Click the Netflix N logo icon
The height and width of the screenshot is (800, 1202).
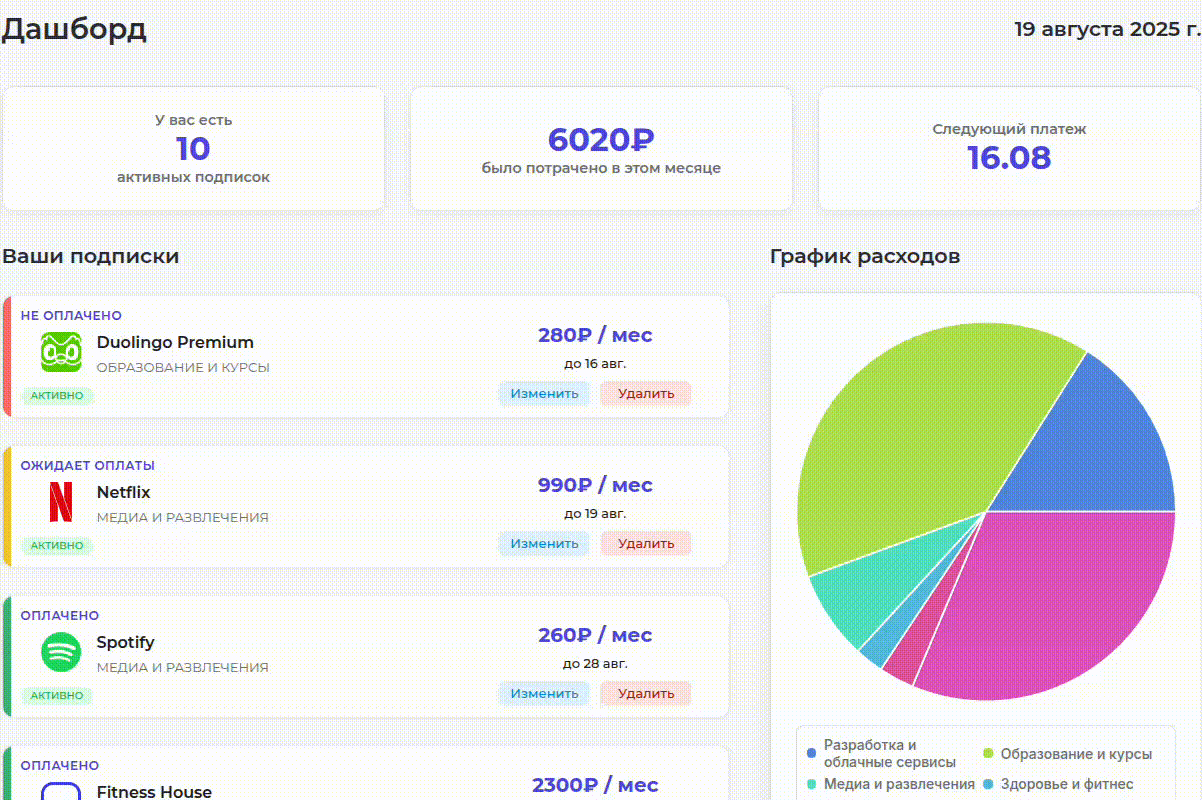(x=61, y=502)
